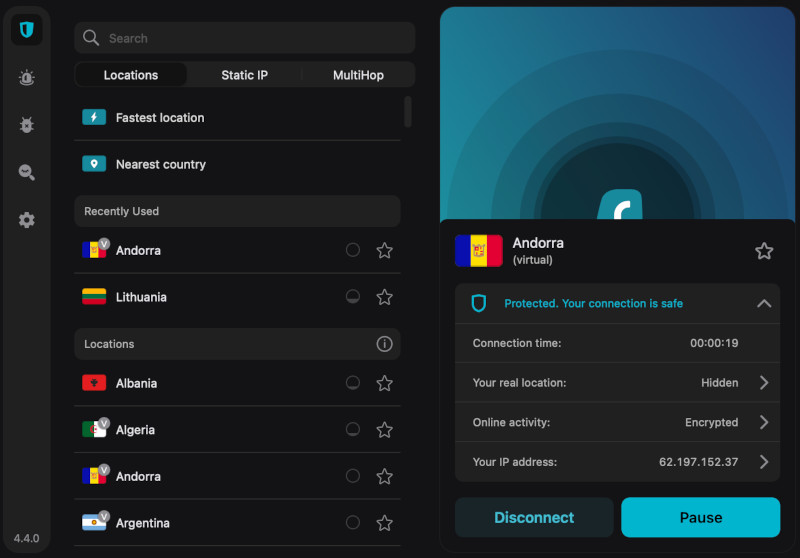Click into the Search field
The width and height of the screenshot is (800, 558).
point(245,38)
